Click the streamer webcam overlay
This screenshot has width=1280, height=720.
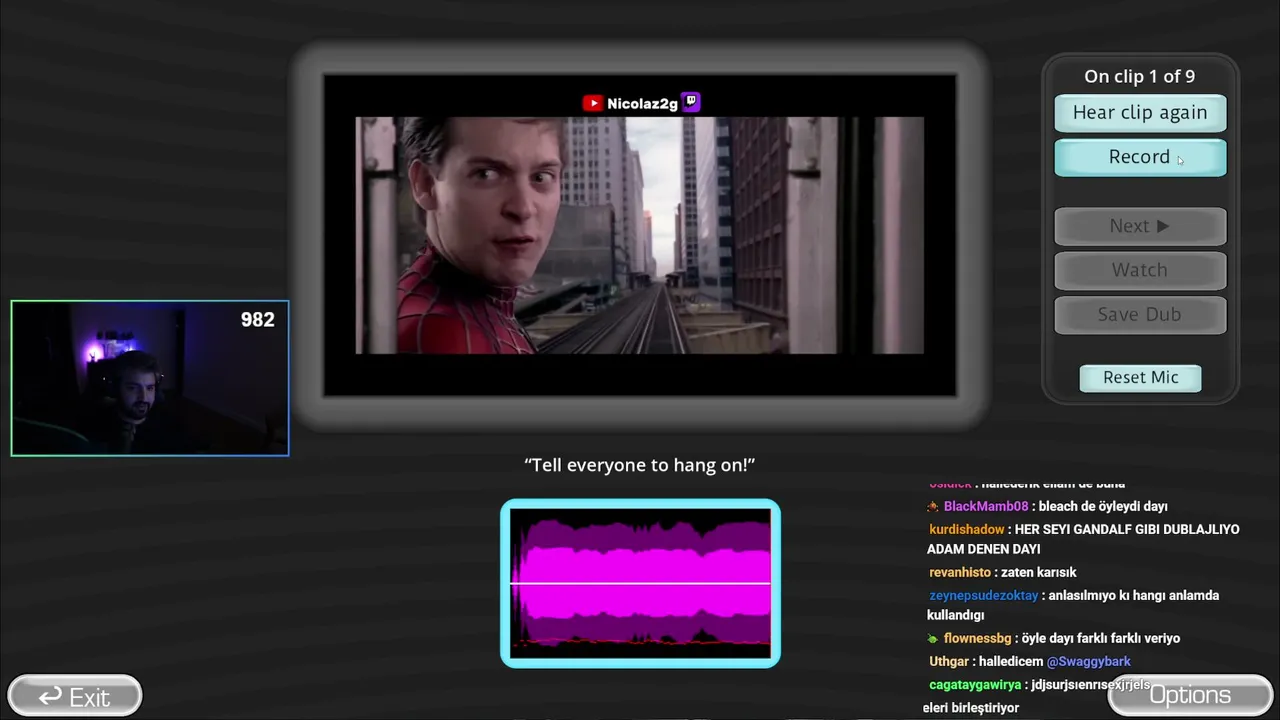[x=150, y=378]
